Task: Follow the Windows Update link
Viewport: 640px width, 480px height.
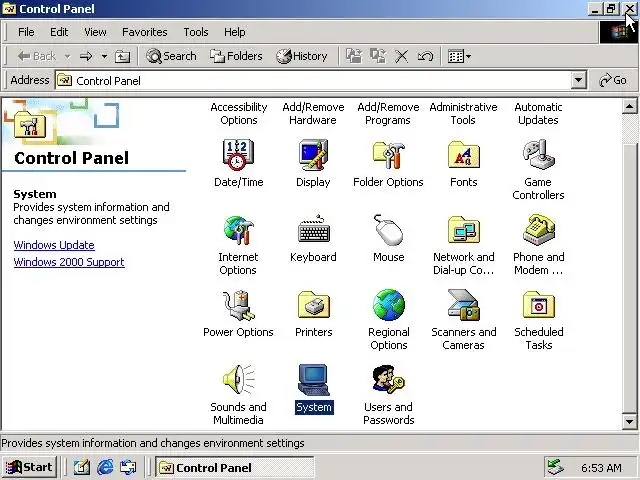Action: tap(54, 245)
